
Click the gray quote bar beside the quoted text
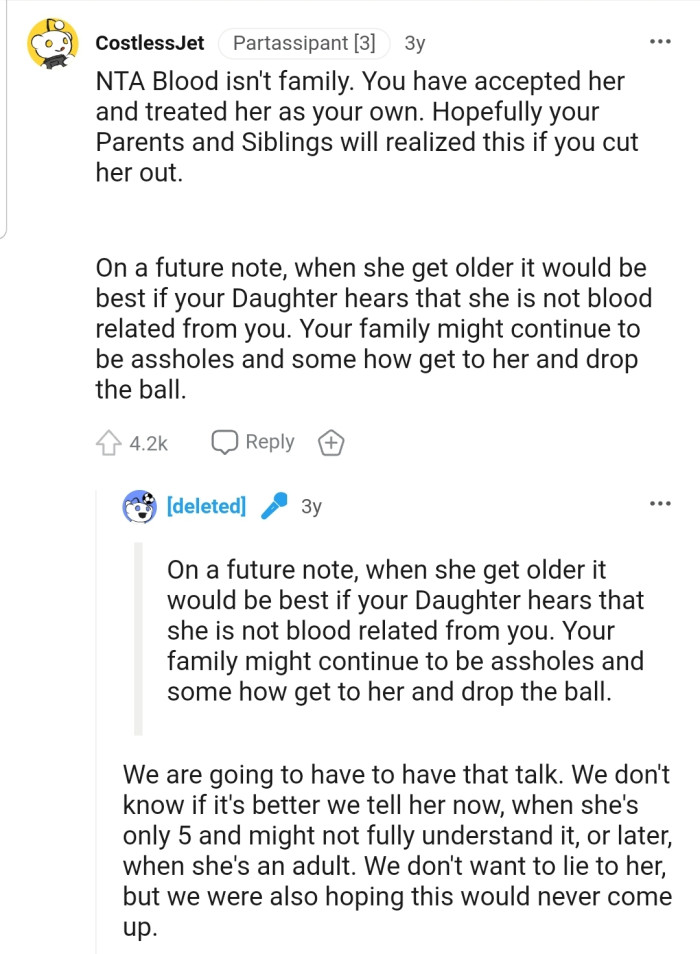click(139, 638)
